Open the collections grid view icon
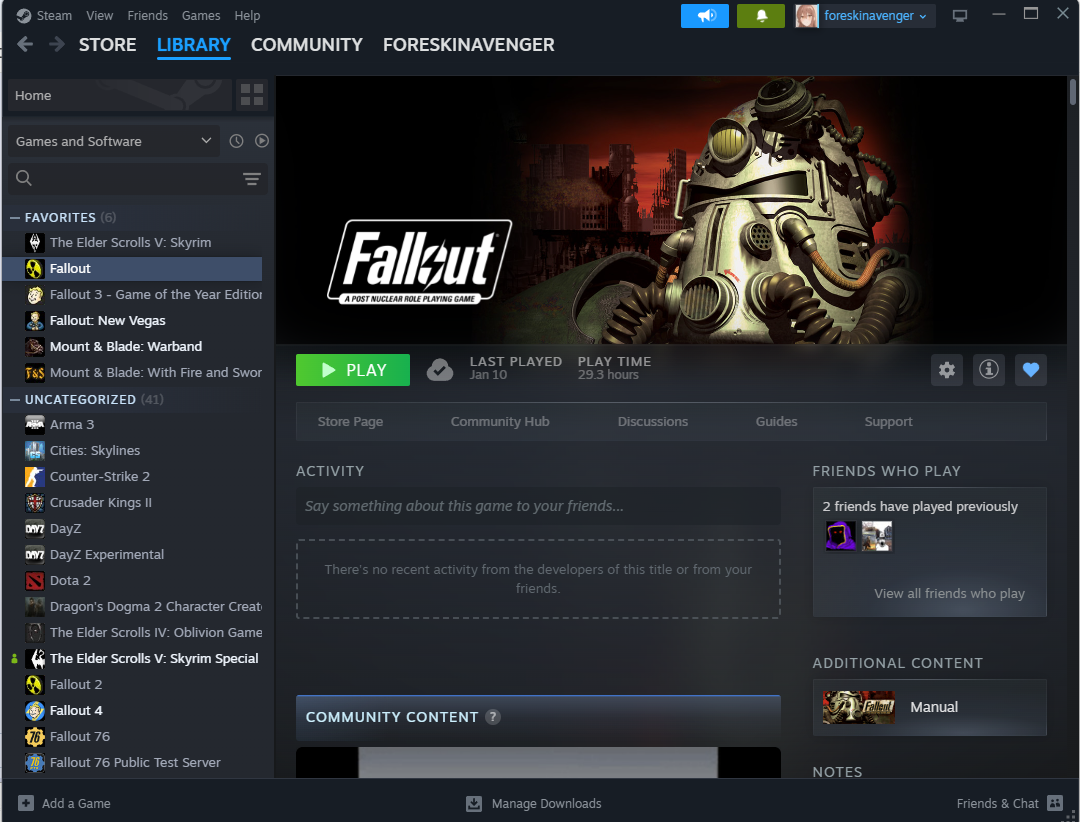Image resolution: width=1080 pixels, height=822 pixels. [x=251, y=95]
